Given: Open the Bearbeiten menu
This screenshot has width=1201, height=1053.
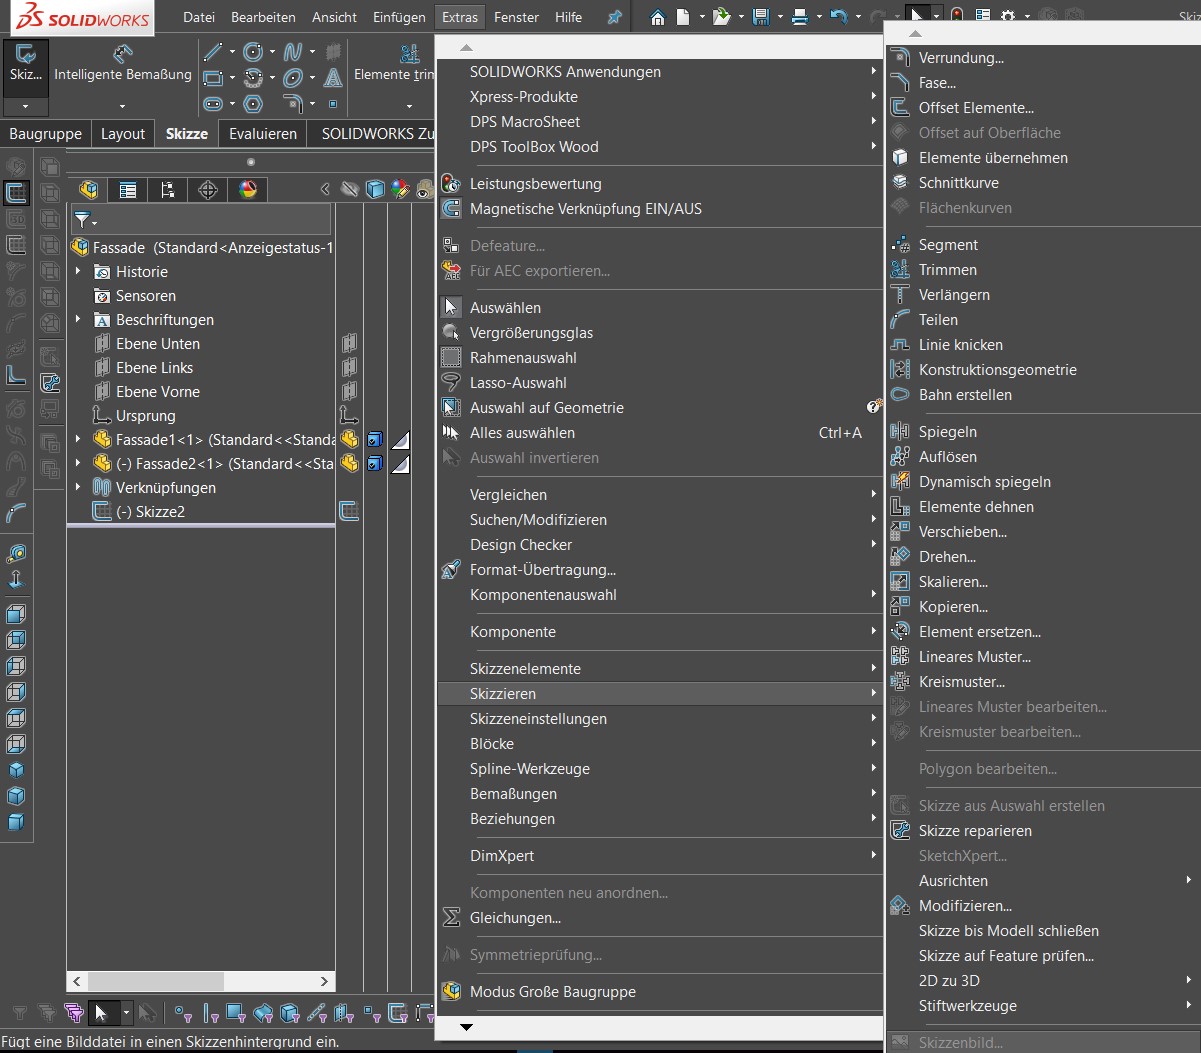Looking at the screenshot, I should pyautogui.click(x=263, y=17).
